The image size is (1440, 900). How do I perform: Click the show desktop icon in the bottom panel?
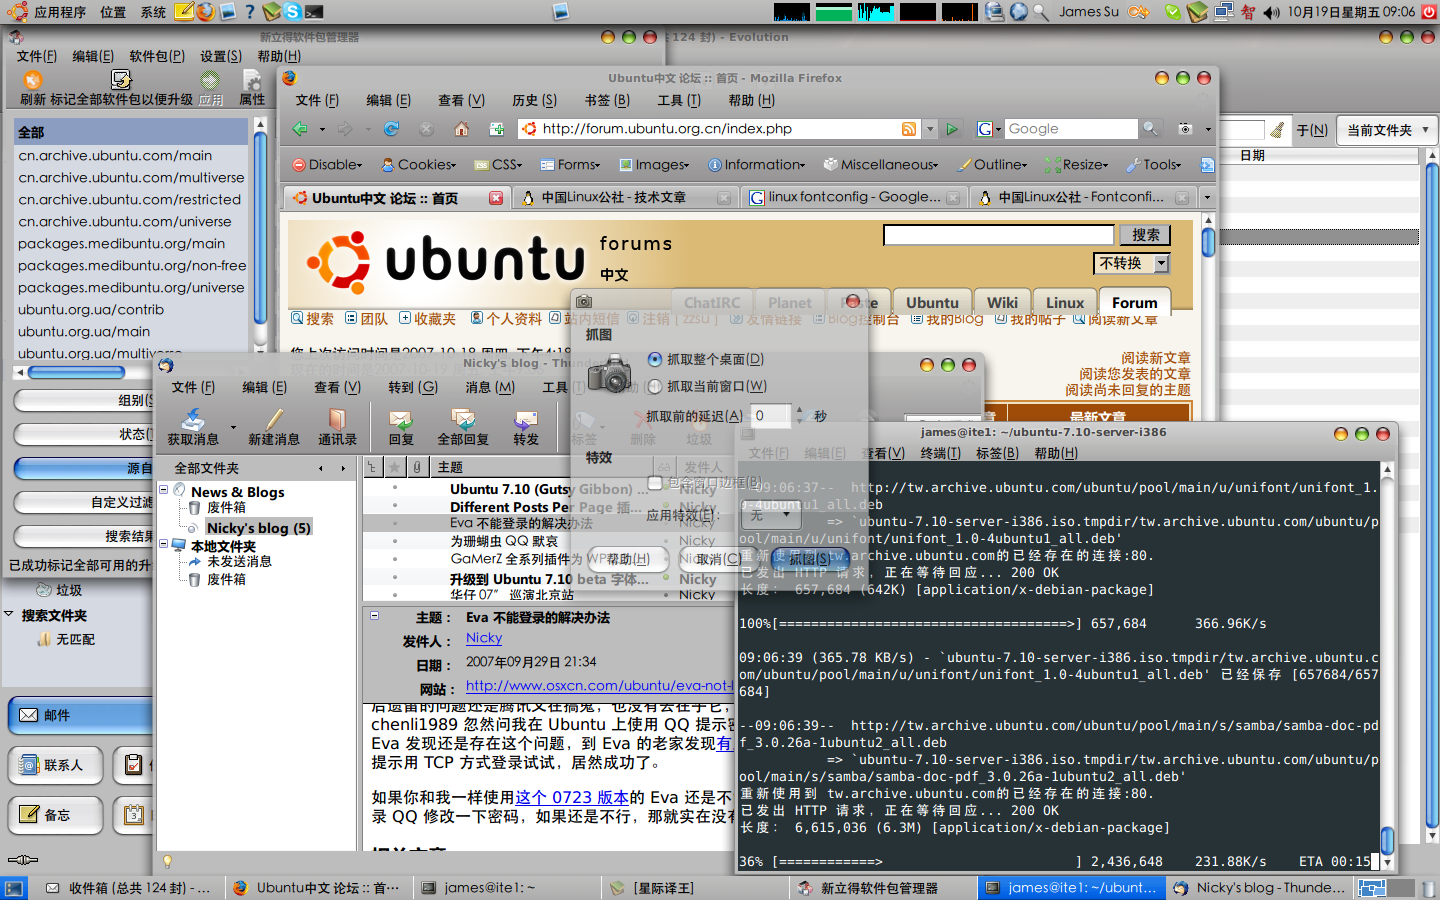[13, 888]
